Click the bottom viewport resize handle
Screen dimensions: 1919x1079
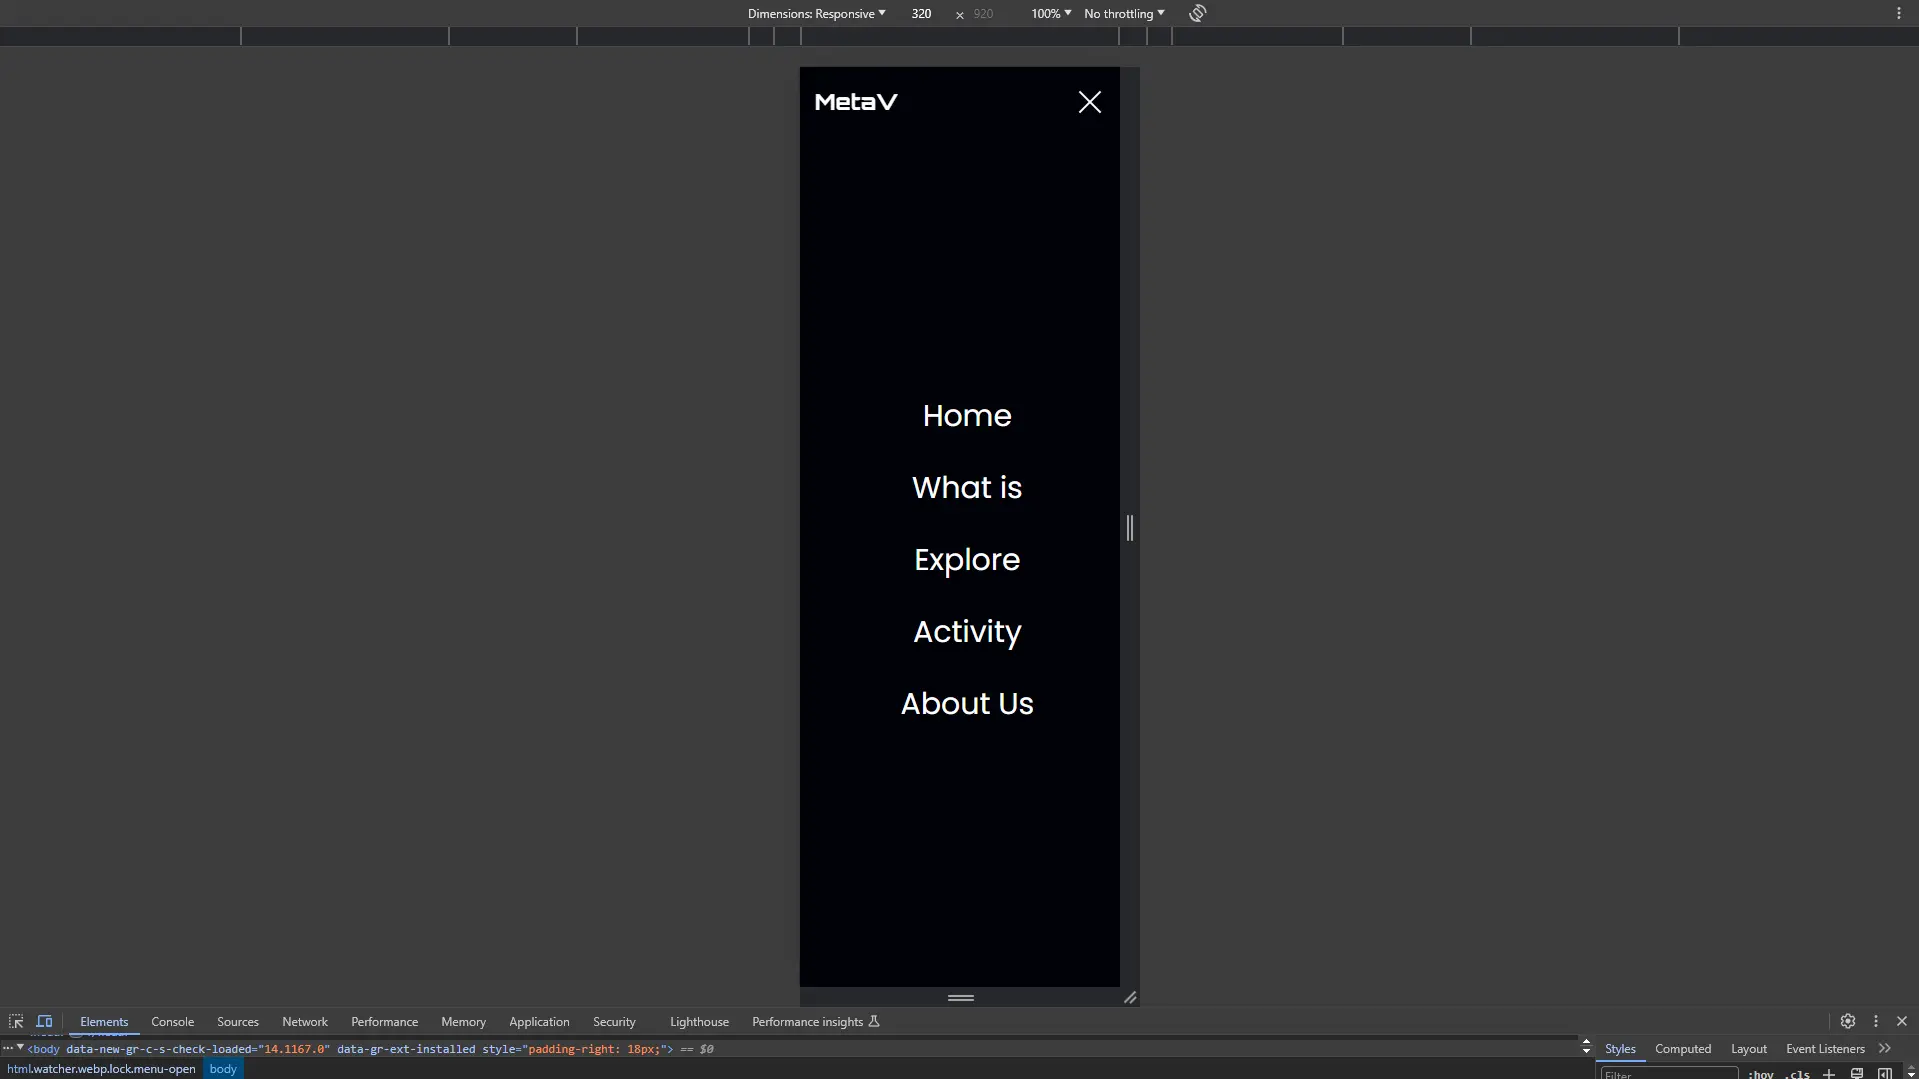point(961,997)
